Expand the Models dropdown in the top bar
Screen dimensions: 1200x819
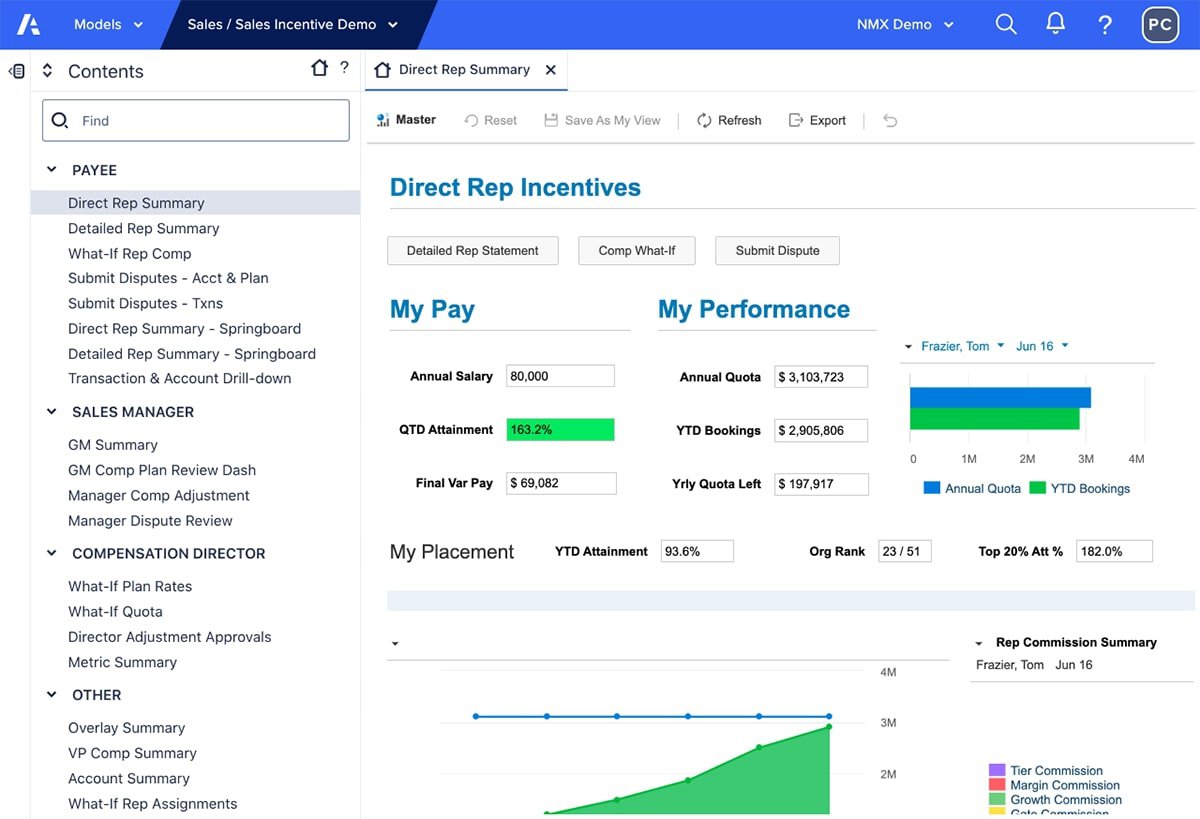tap(109, 24)
